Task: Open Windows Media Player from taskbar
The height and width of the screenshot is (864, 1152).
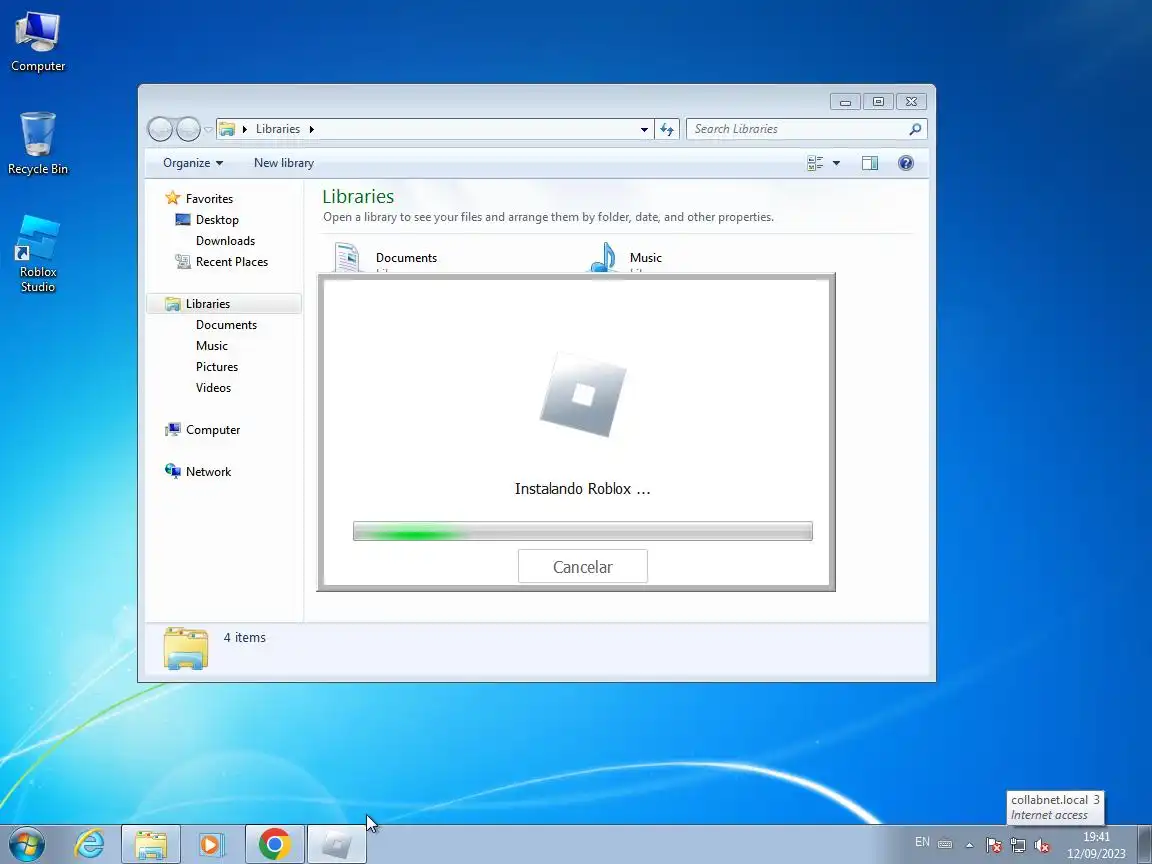Action: coord(212,844)
